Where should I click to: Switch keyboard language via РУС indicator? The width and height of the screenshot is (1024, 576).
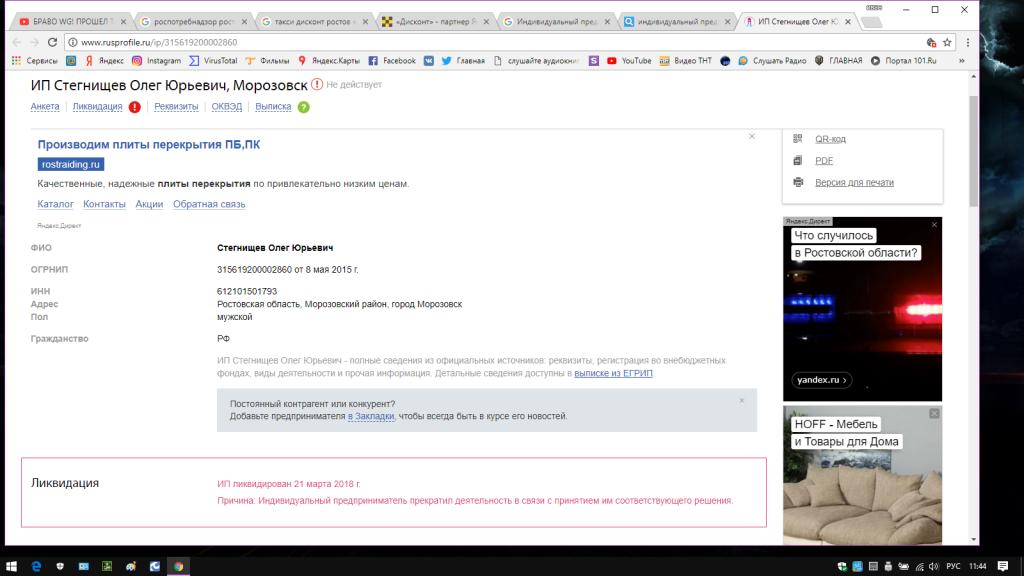point(953,566)
